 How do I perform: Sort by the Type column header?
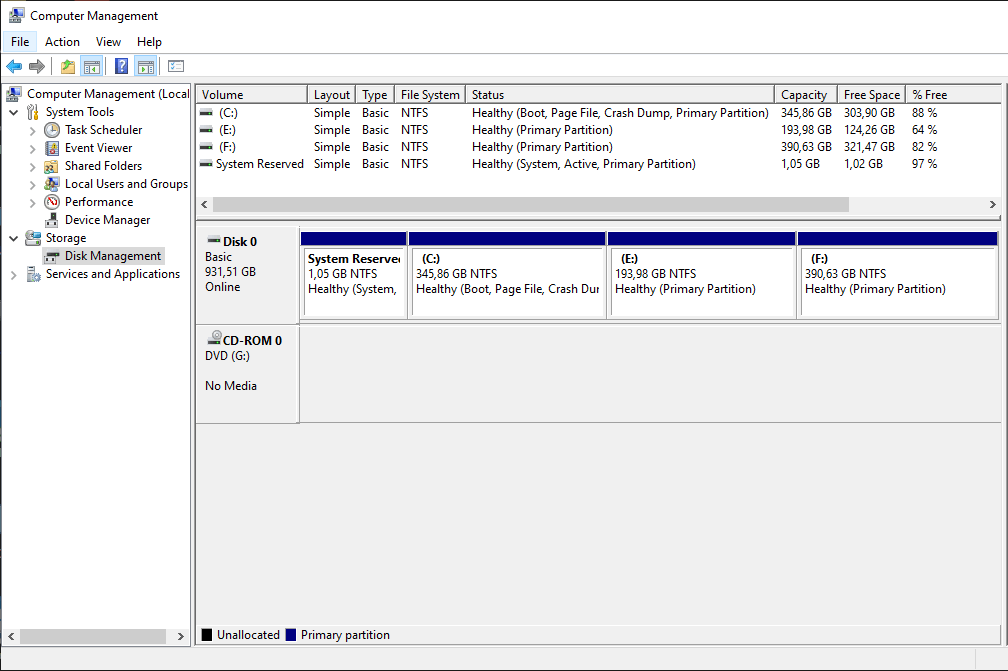[375, 94]
